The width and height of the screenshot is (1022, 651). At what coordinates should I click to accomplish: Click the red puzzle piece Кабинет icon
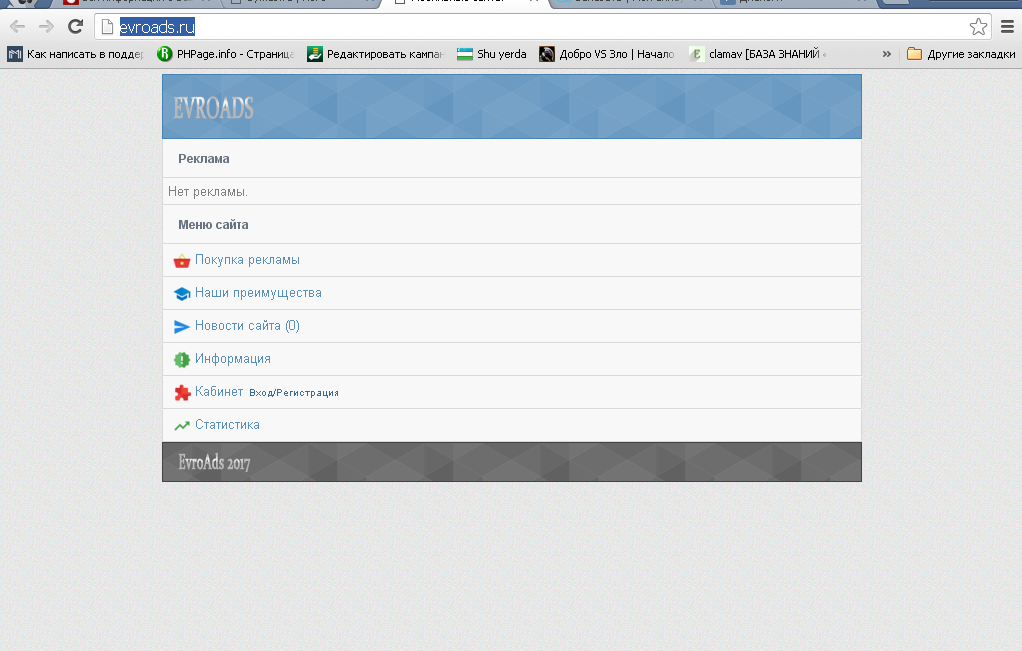181,393
